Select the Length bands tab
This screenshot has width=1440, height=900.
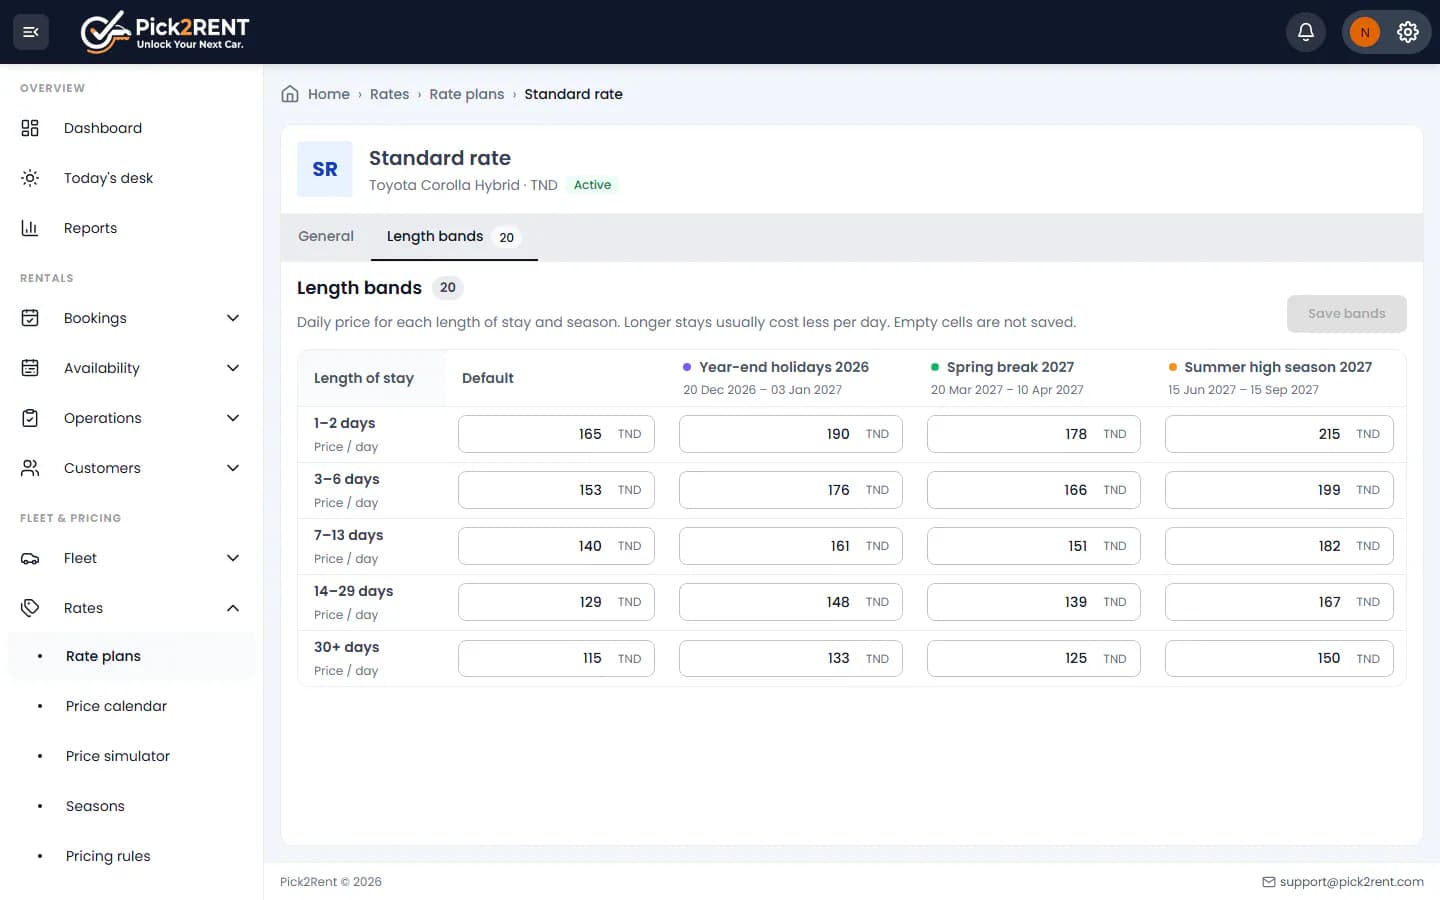(454, 237)
